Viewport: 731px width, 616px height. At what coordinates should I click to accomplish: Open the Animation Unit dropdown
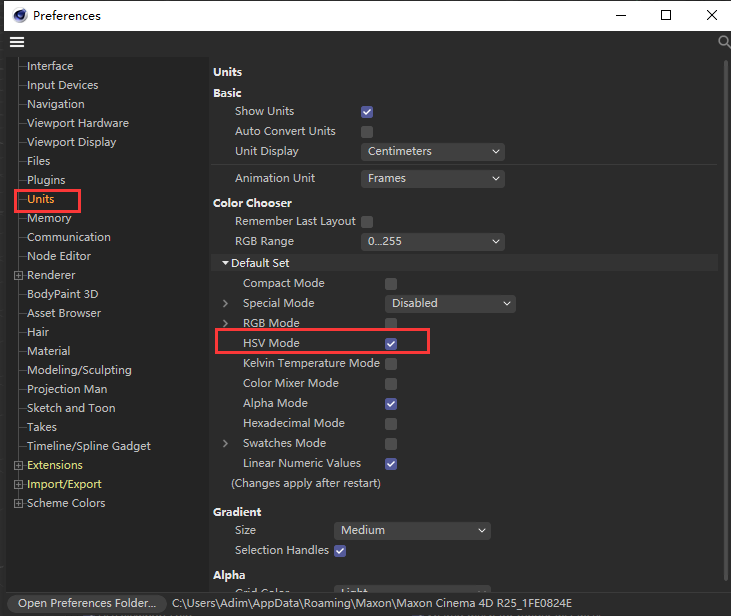pyautogui.click(x=432, y=179)
